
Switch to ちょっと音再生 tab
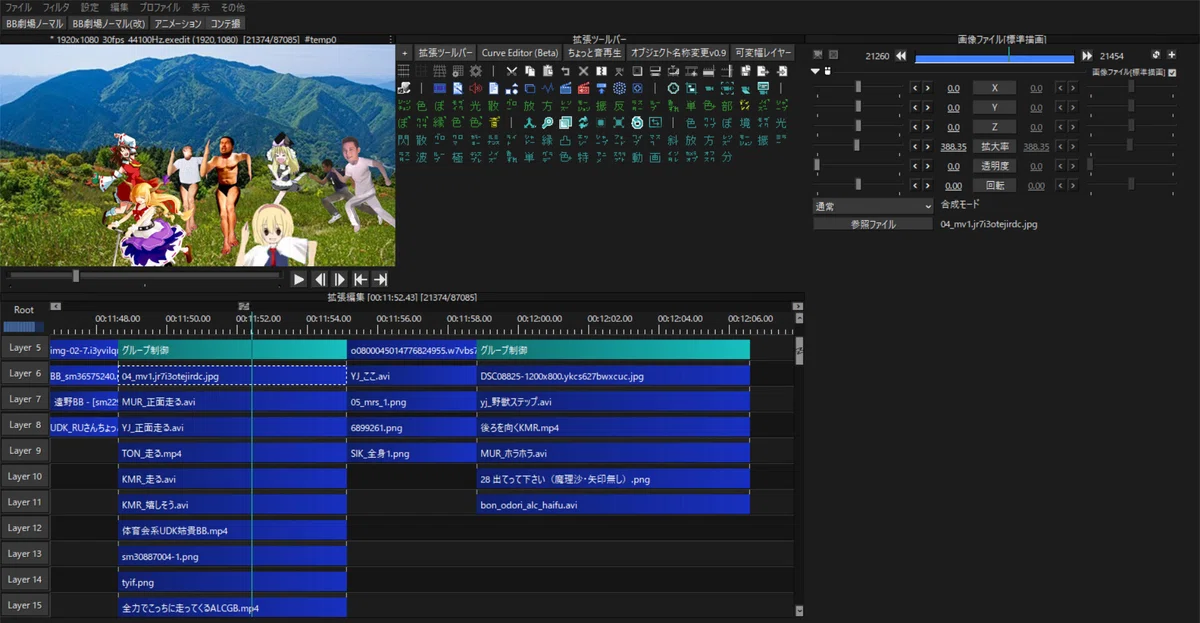click(x=594, y=52)
